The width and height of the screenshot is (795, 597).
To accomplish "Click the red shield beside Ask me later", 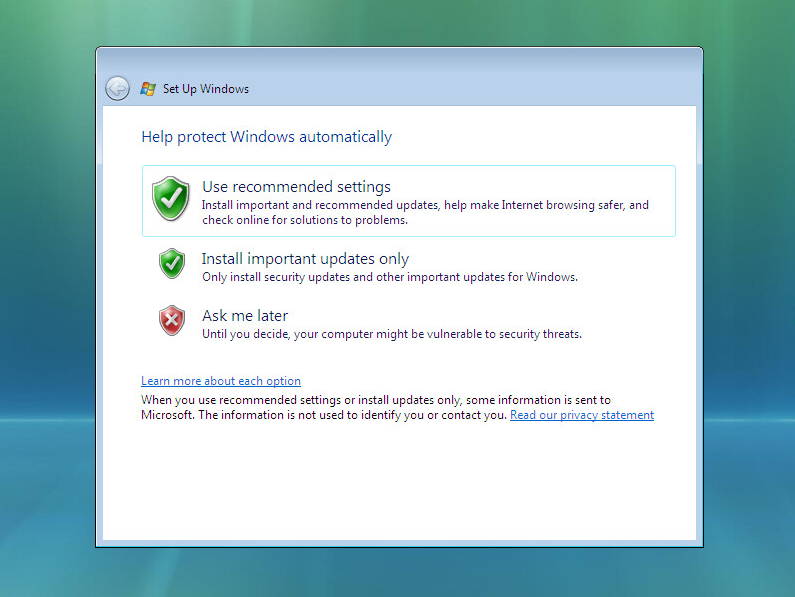I will click(172, 320).
